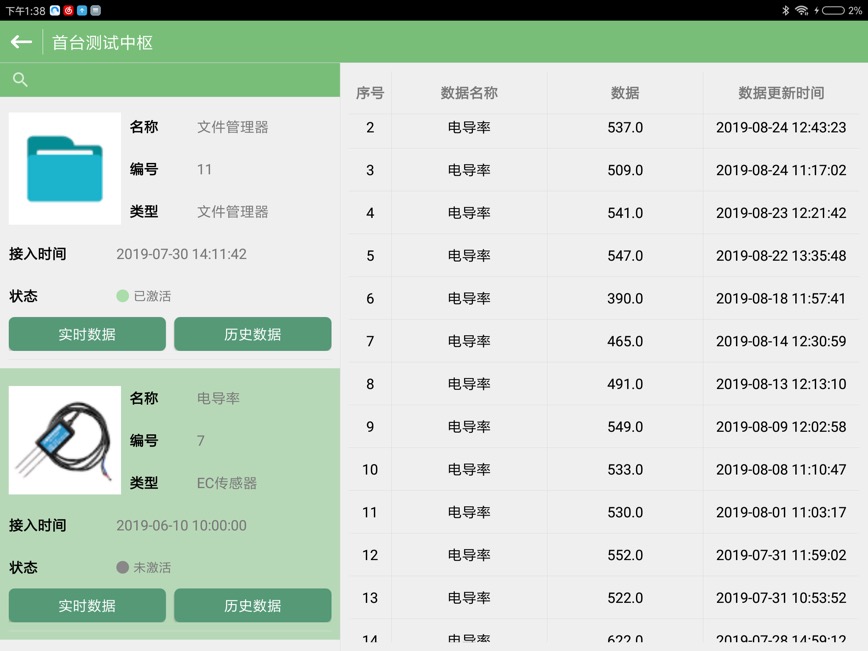Tap the Wi-Fi icon in status bar
This screenshot has height=651, width=868.
(801, 10)
